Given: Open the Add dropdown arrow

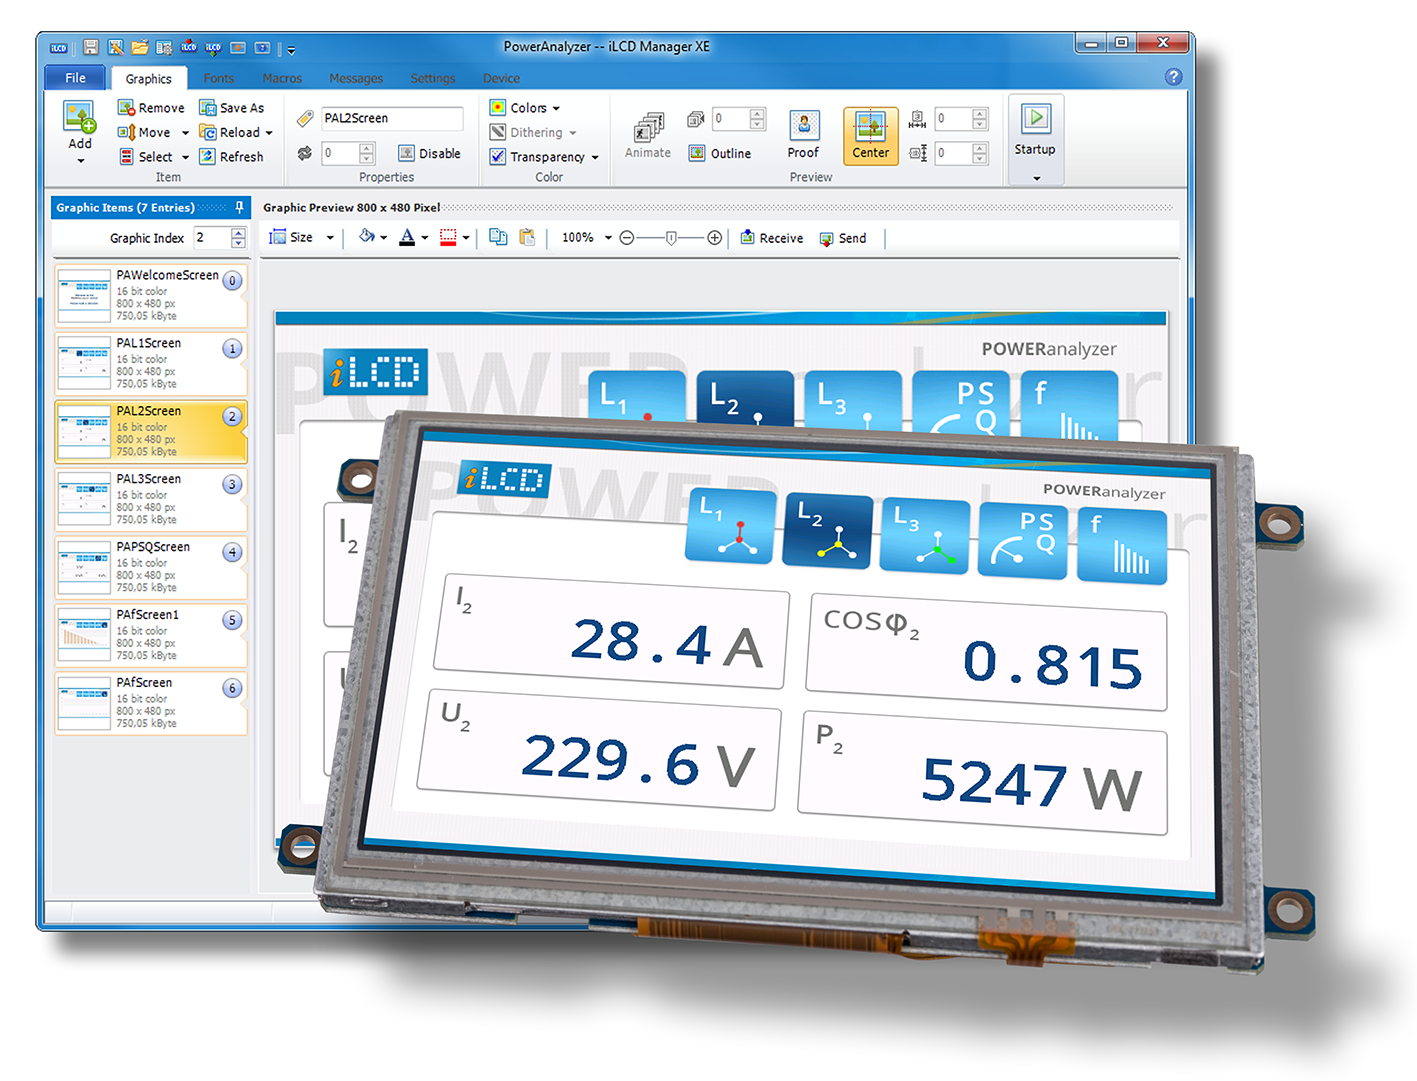Looking at the screenshot, I should 81,160.
